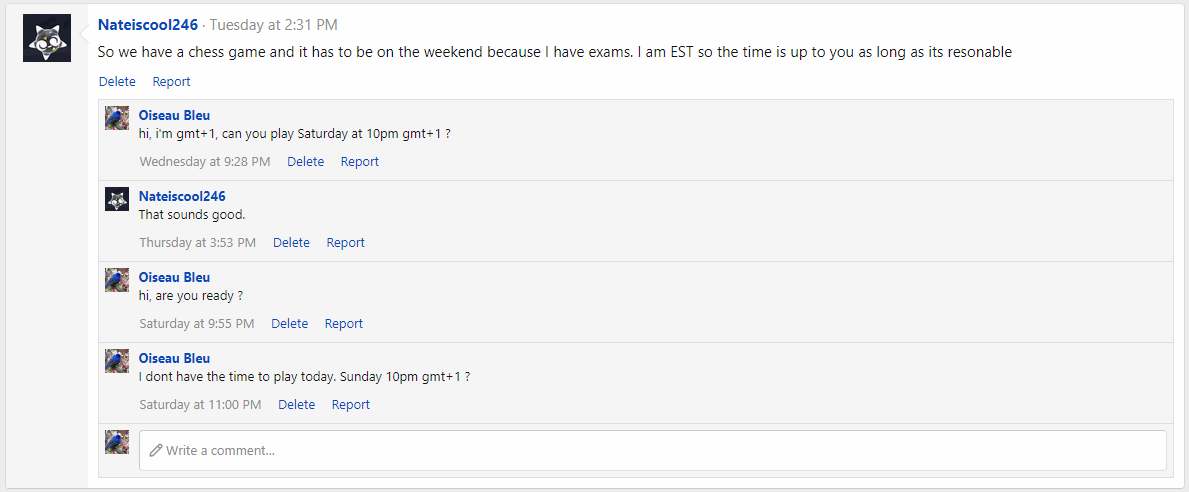Open Nateiscool246 name on "That sounds good" comment
1189x492 pixels.
click(x=182, y=196)
